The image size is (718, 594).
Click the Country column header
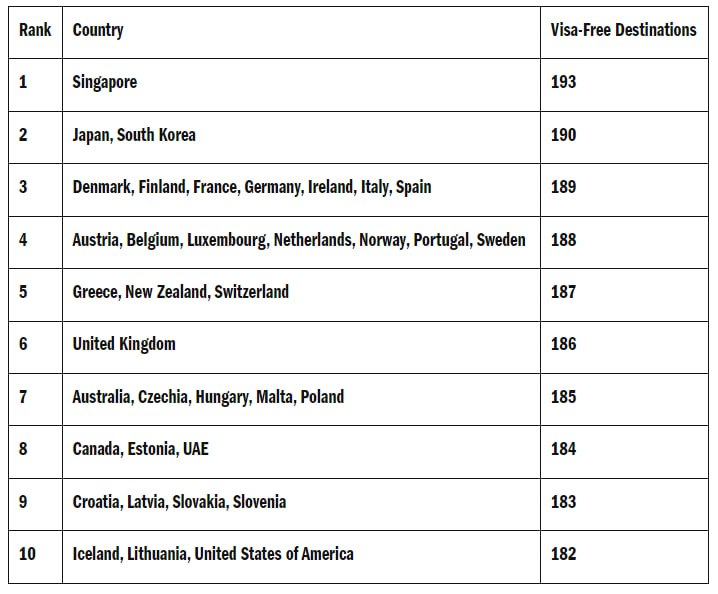[98, 30]
